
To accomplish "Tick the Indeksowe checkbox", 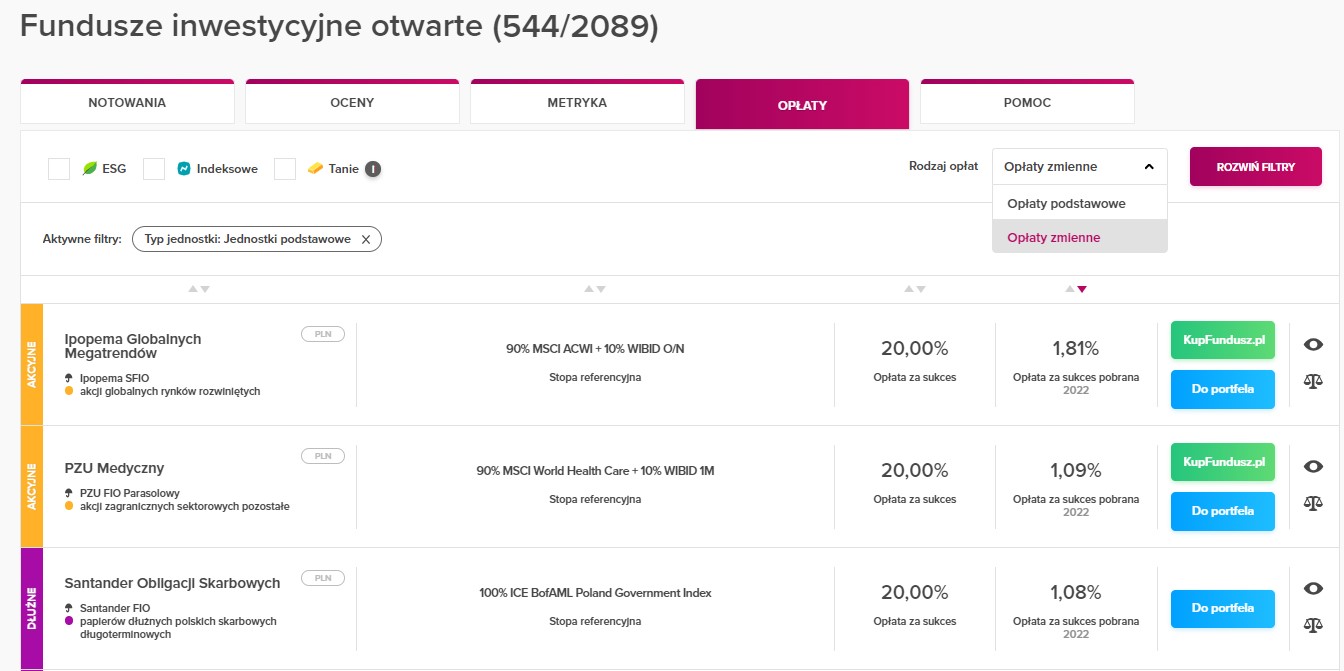I will [x=154, y=169].
